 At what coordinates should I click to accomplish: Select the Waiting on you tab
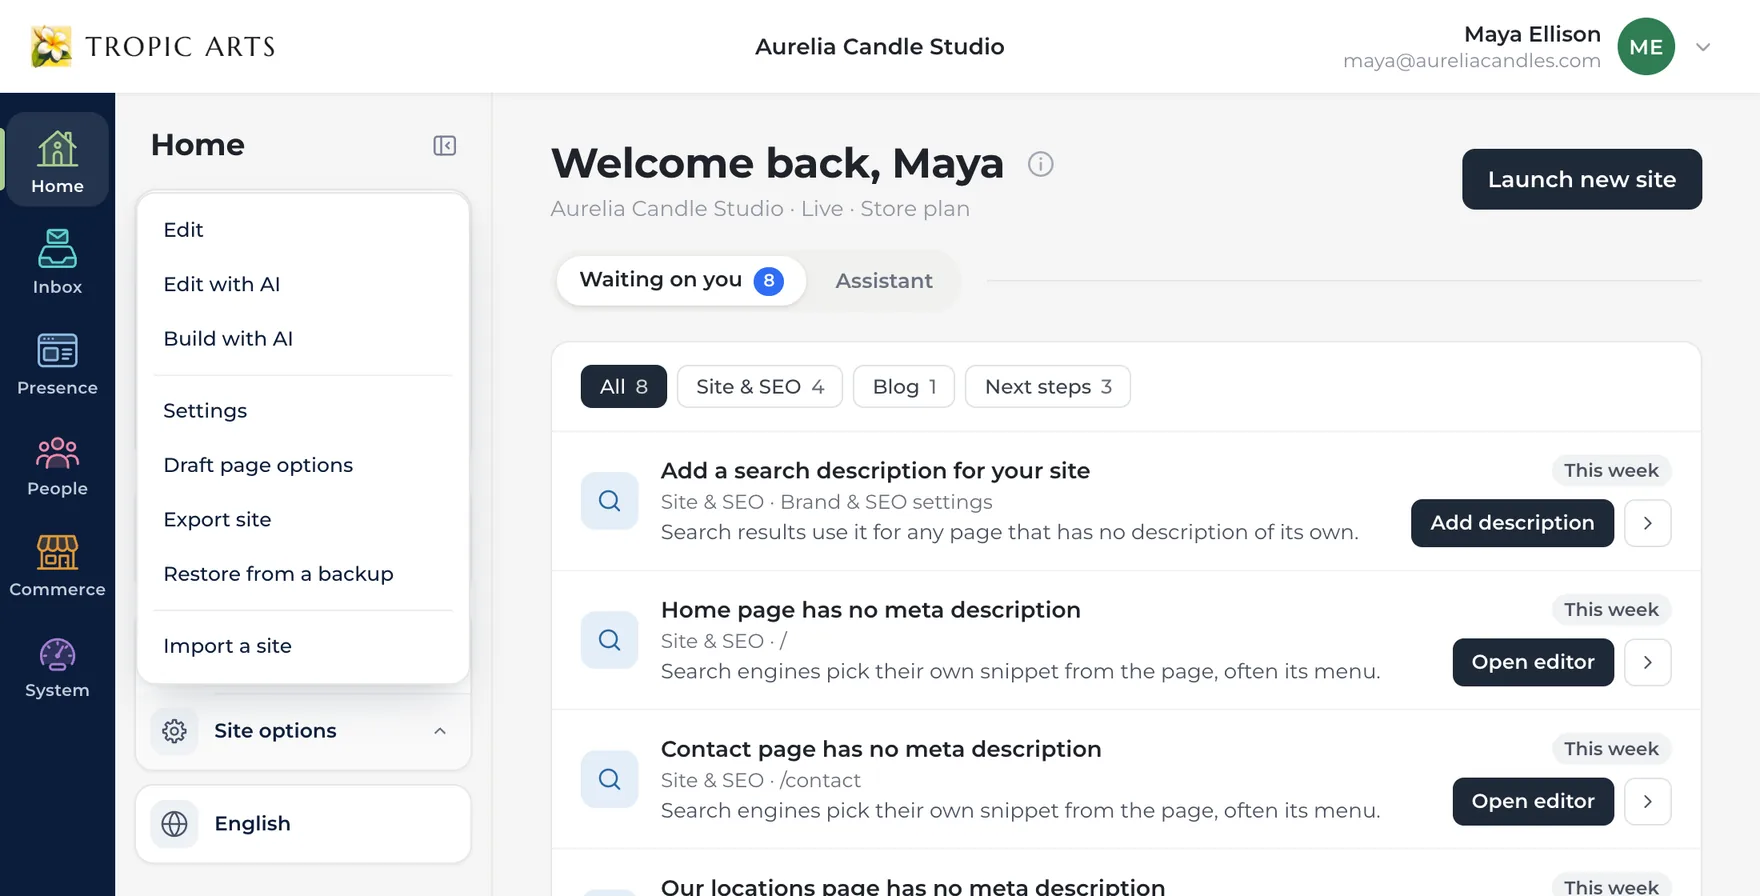click(x=681, y=281)
